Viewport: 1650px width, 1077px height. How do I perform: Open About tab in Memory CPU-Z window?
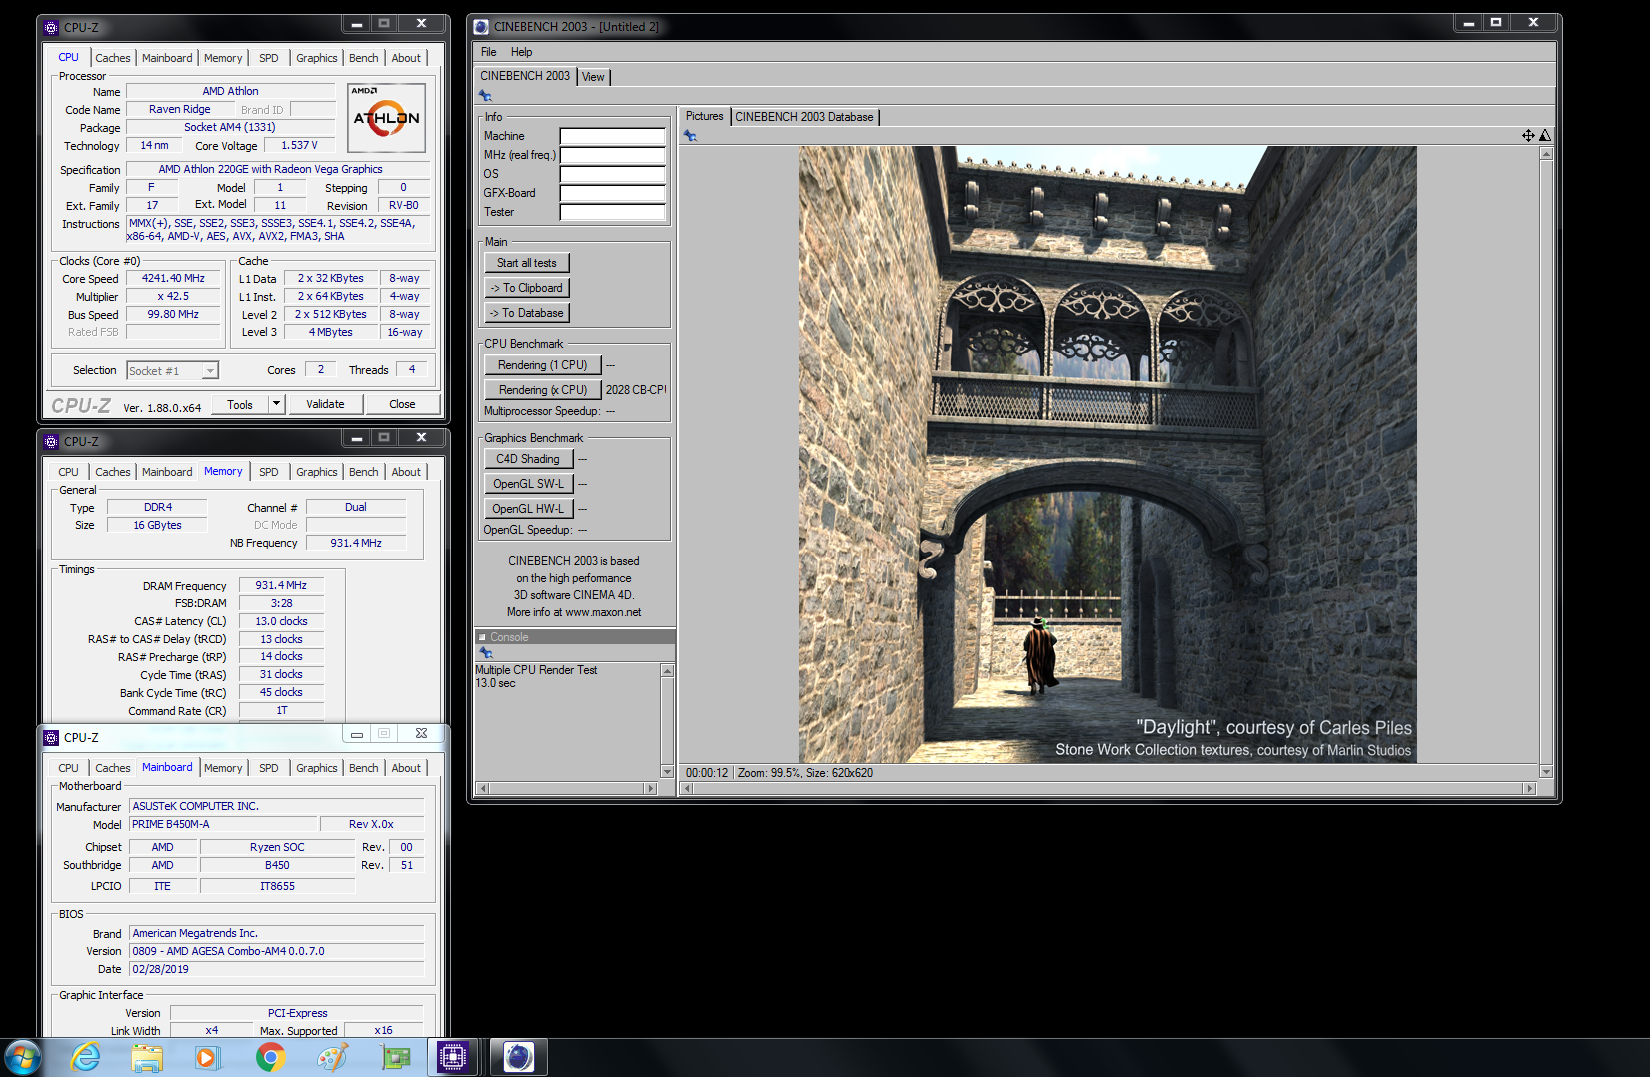pos(406,472)
